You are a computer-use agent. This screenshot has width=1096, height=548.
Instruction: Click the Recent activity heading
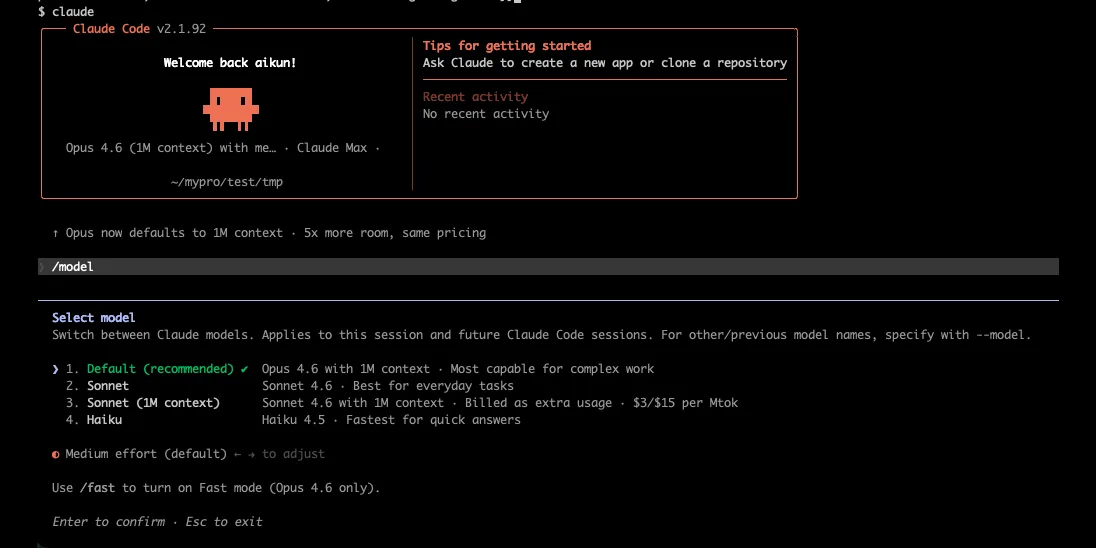[475, 96]
